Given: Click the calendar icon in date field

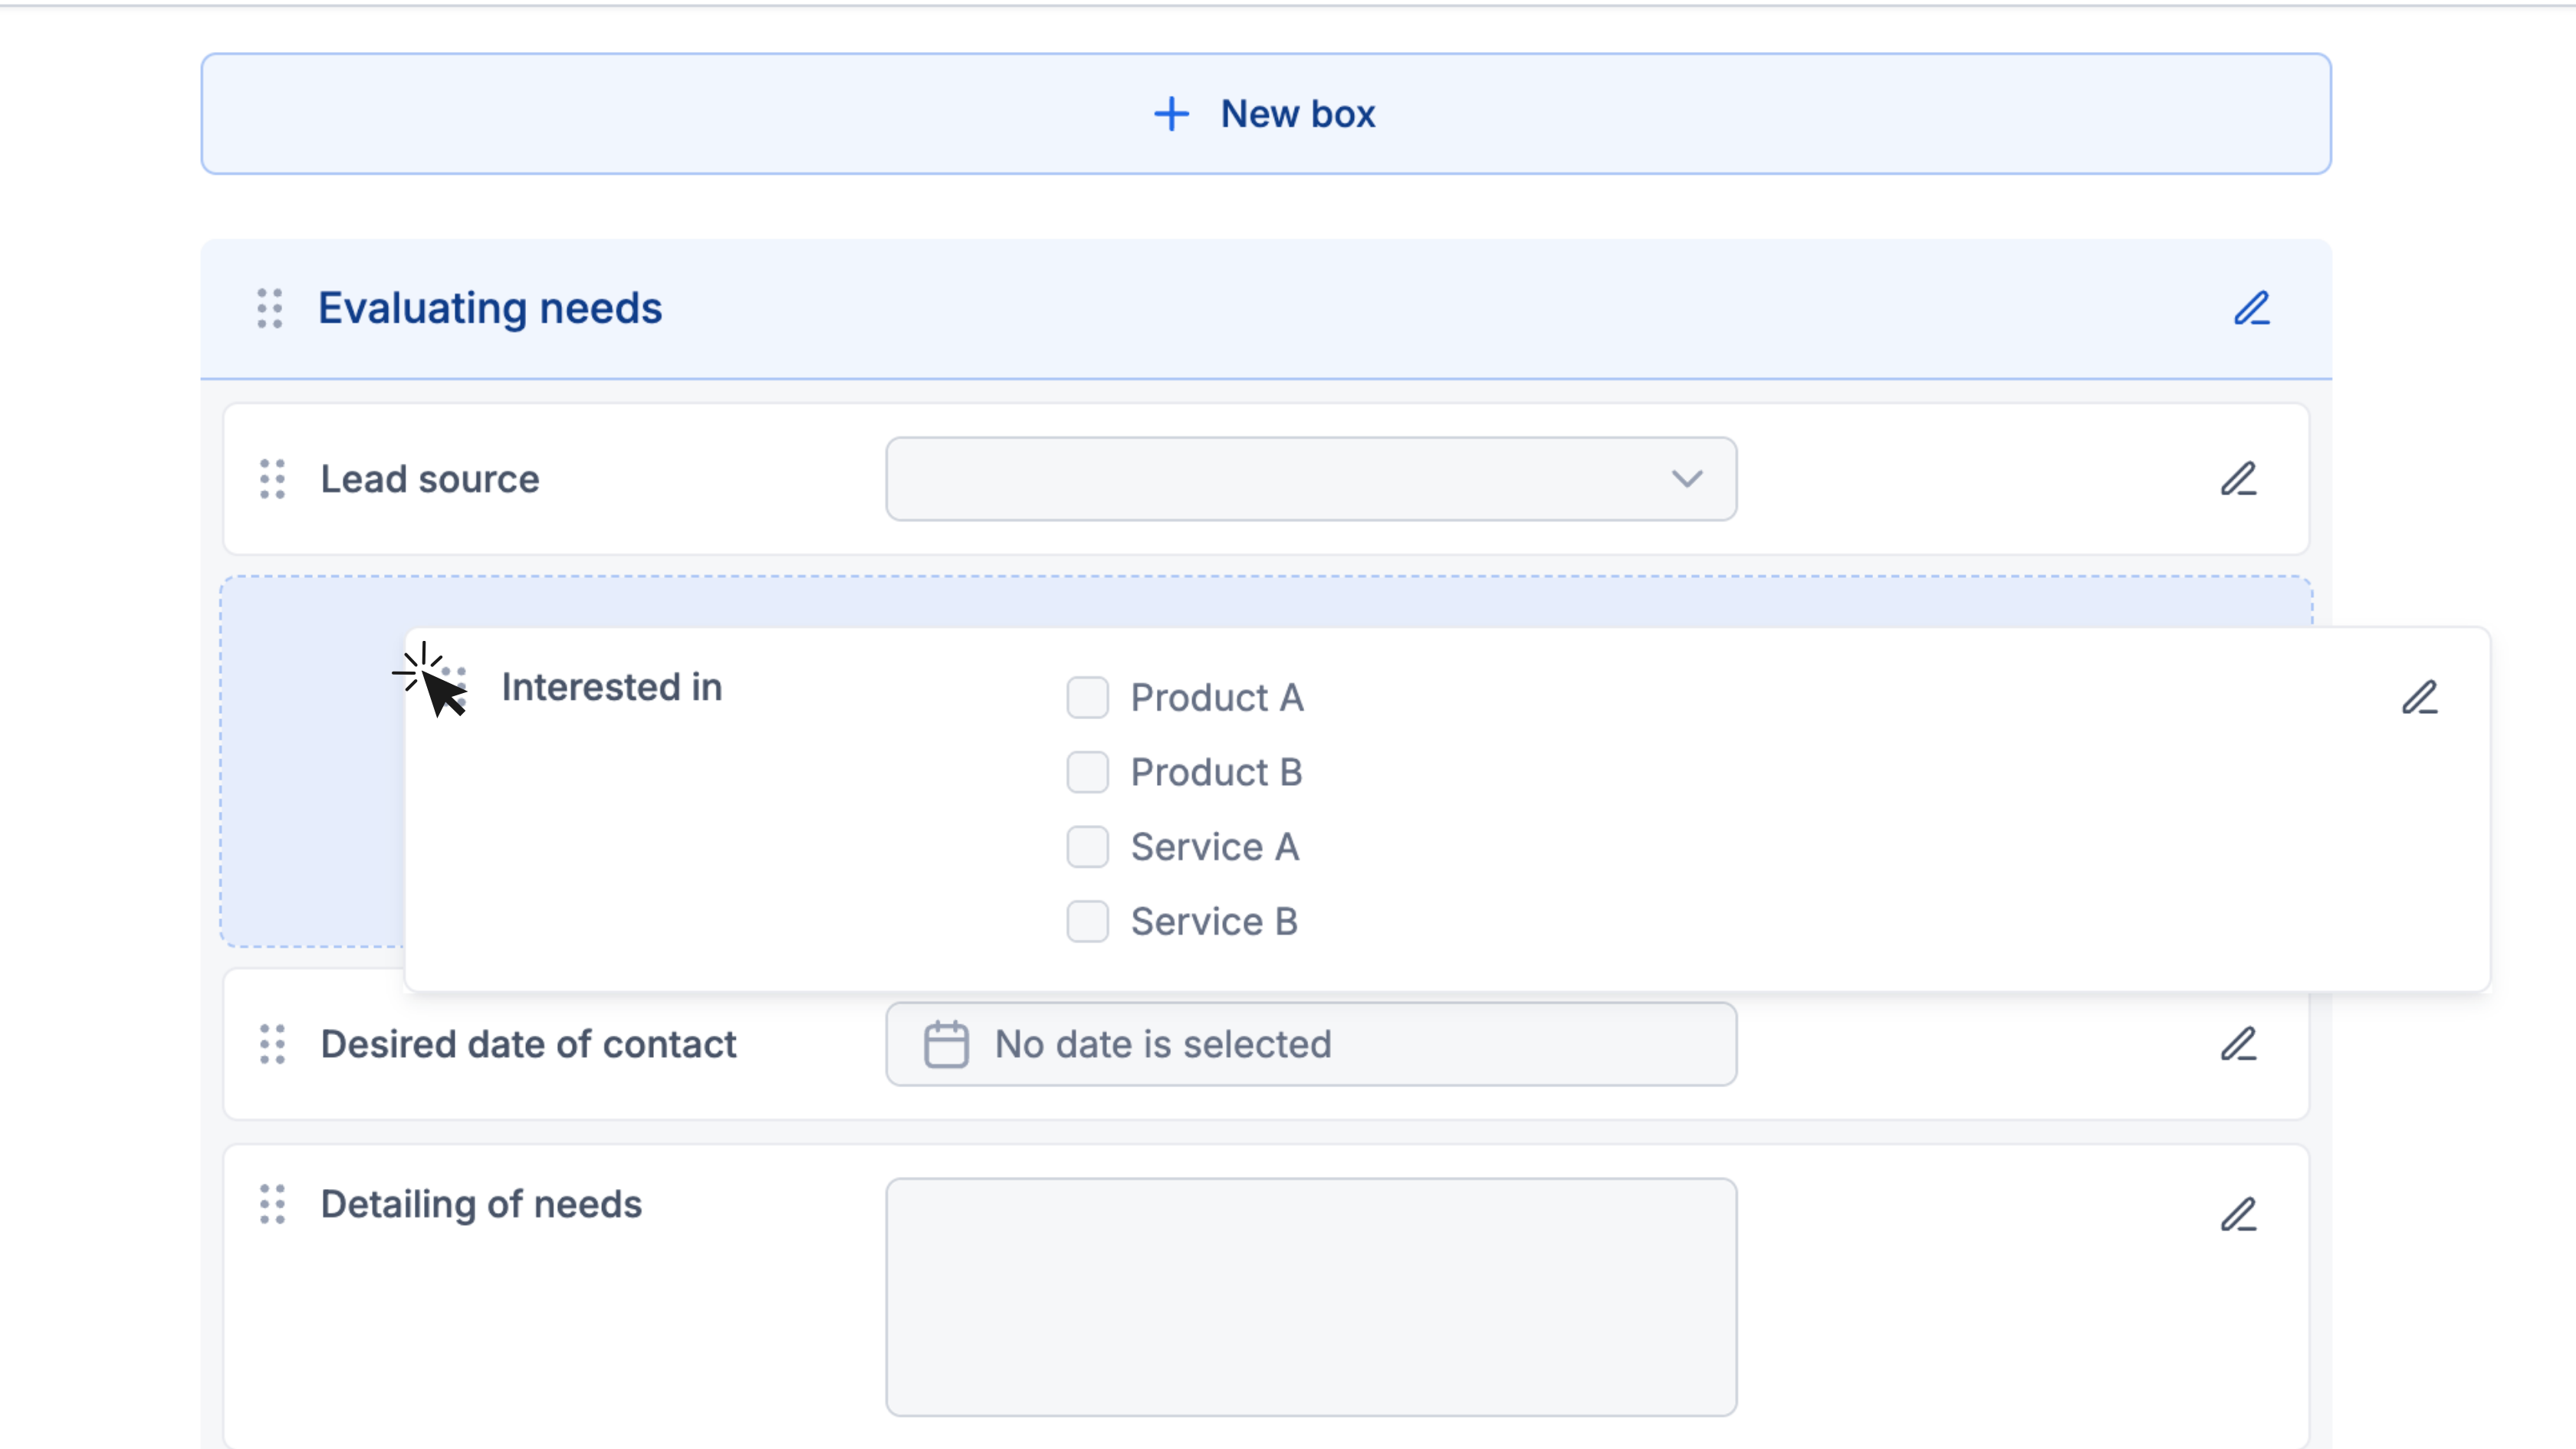Looking at the screenshot, I should point(945,1044).
